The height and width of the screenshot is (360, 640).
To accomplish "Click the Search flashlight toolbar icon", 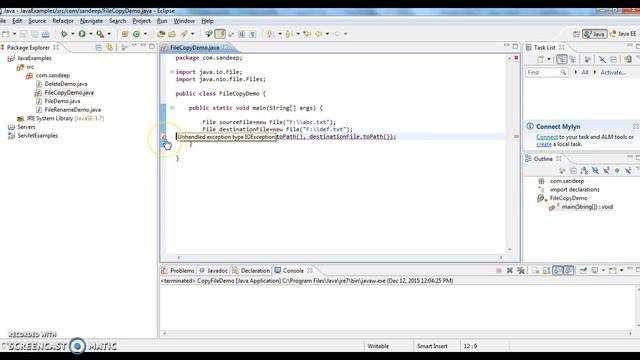I will click(184, 34).
